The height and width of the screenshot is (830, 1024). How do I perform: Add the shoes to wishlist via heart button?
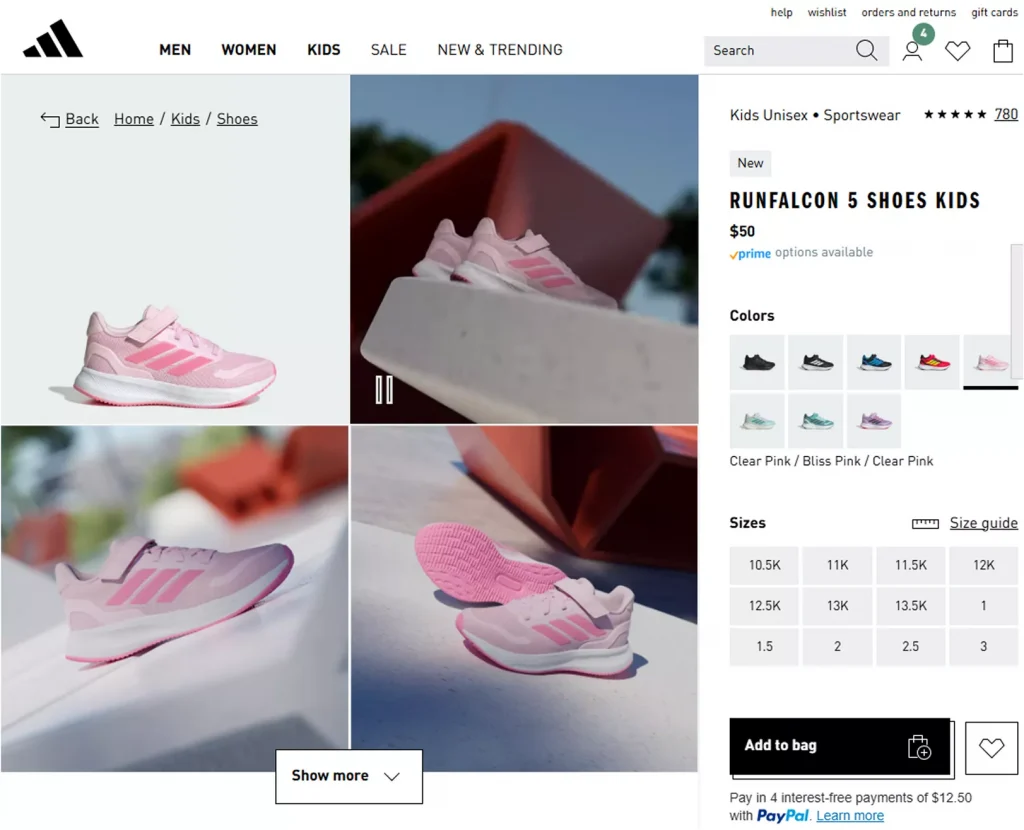(991, 747)
